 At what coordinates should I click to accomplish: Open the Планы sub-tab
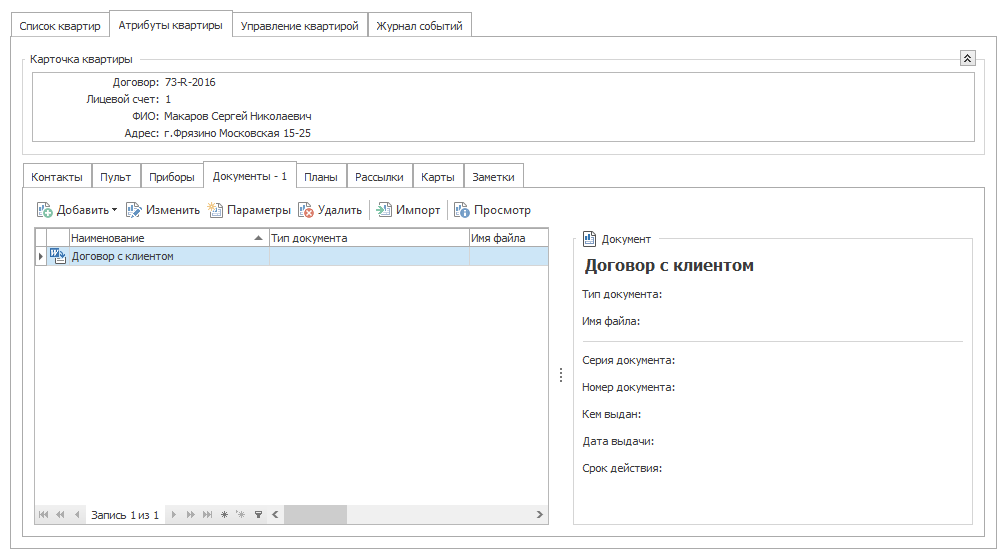[x=320, y=177]
